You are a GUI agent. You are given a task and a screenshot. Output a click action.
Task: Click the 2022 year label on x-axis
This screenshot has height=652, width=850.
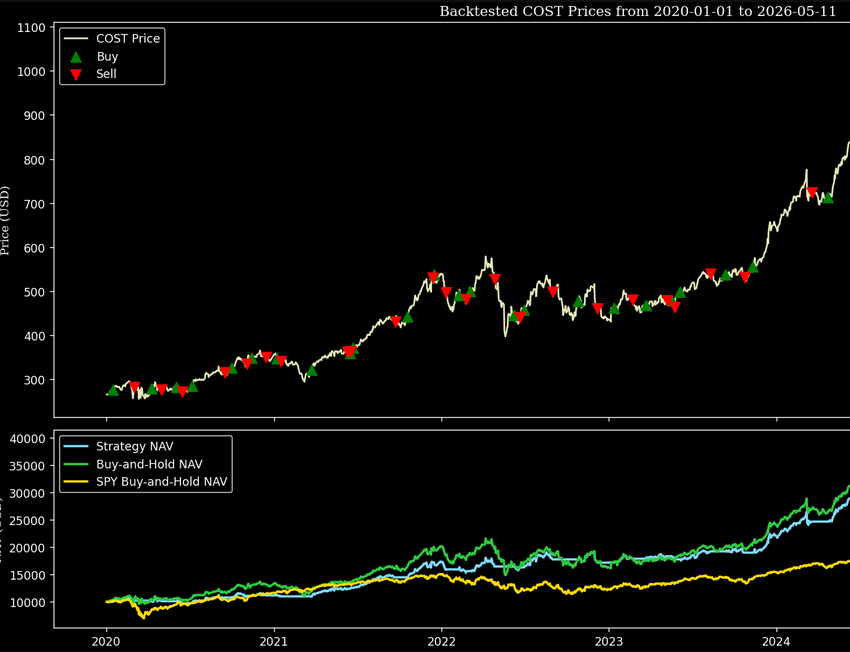tap(441, 642)
